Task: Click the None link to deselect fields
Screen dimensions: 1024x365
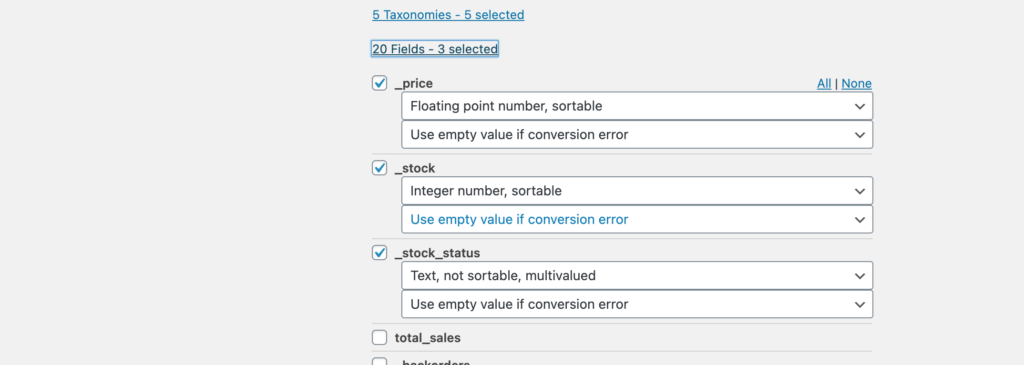Action: (857, 84)
